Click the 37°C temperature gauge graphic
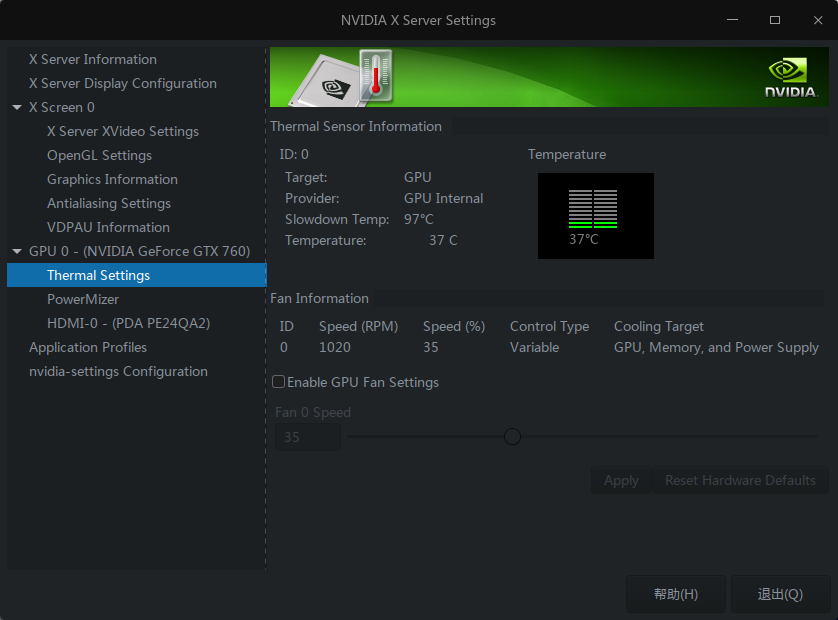 (596, 216)
